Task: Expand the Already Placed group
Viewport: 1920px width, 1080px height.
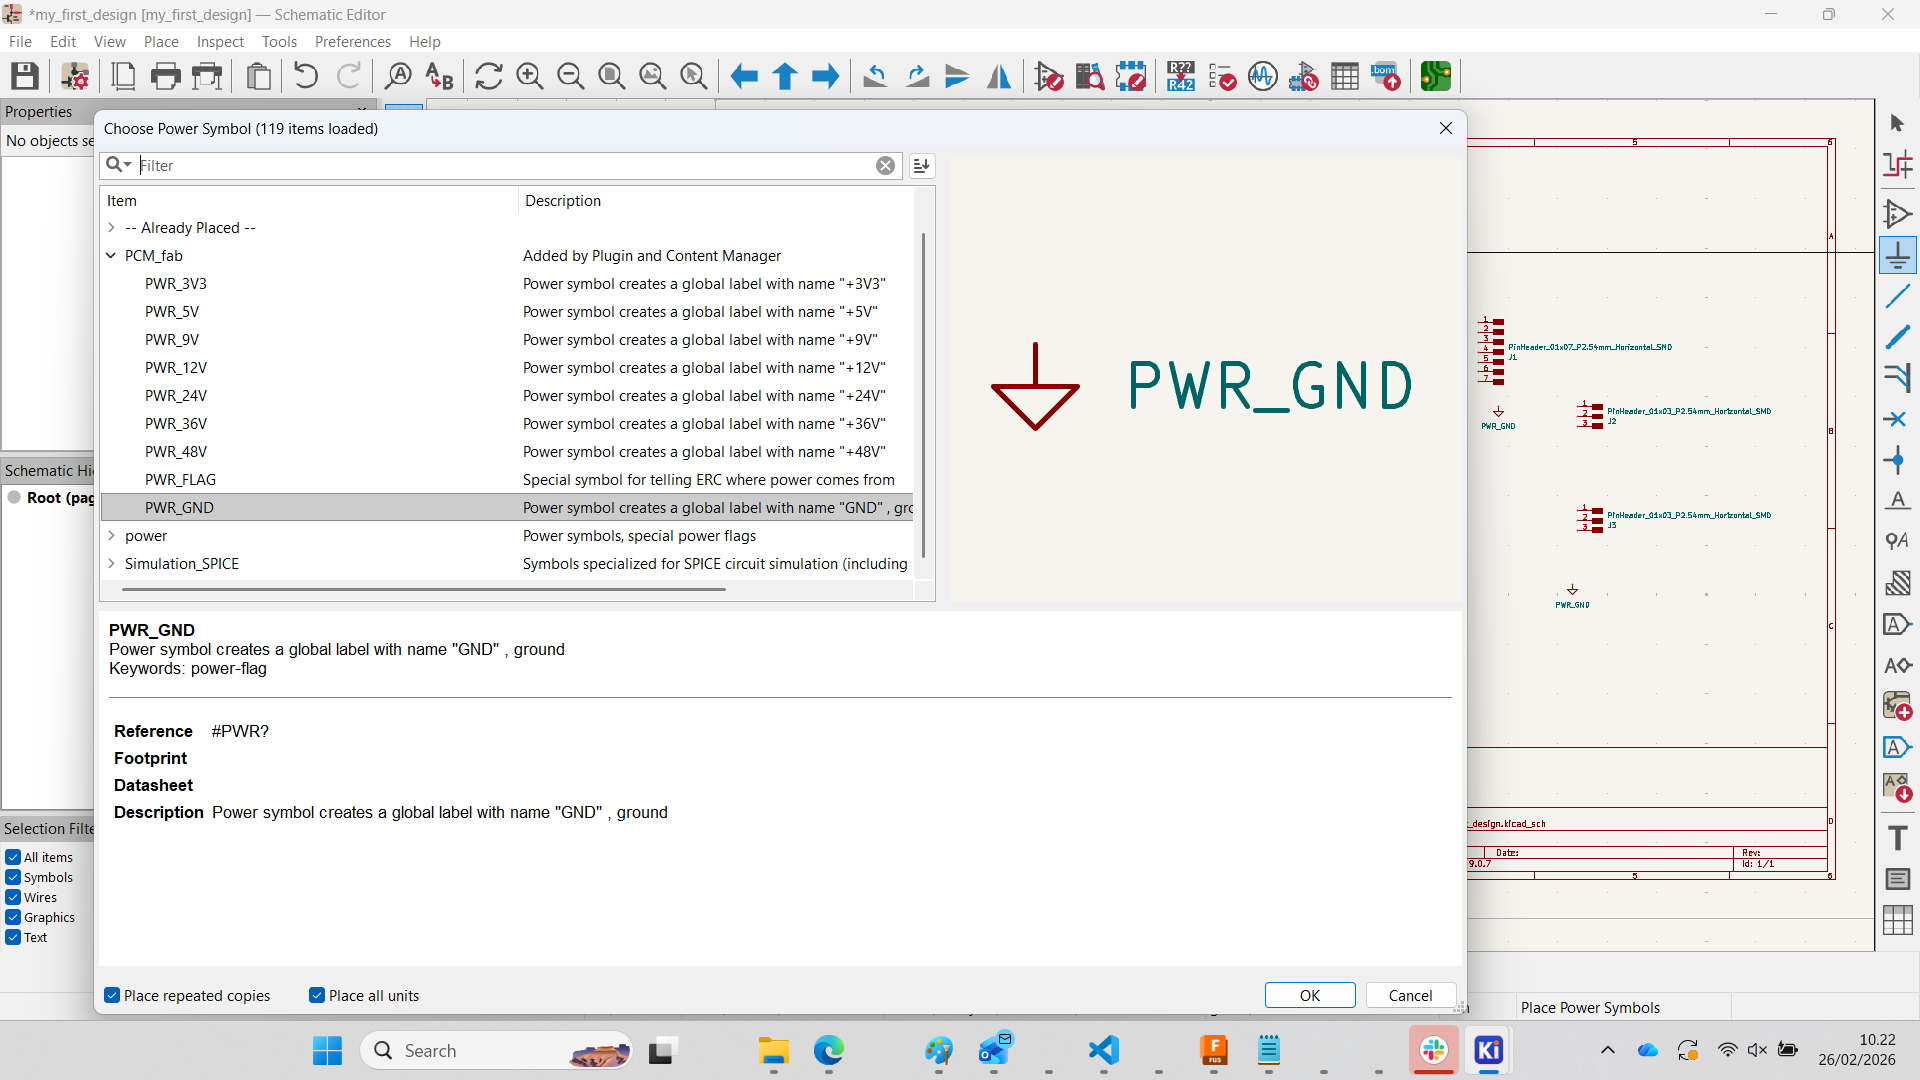Action: pyautogui.click(x=111, y=228)
